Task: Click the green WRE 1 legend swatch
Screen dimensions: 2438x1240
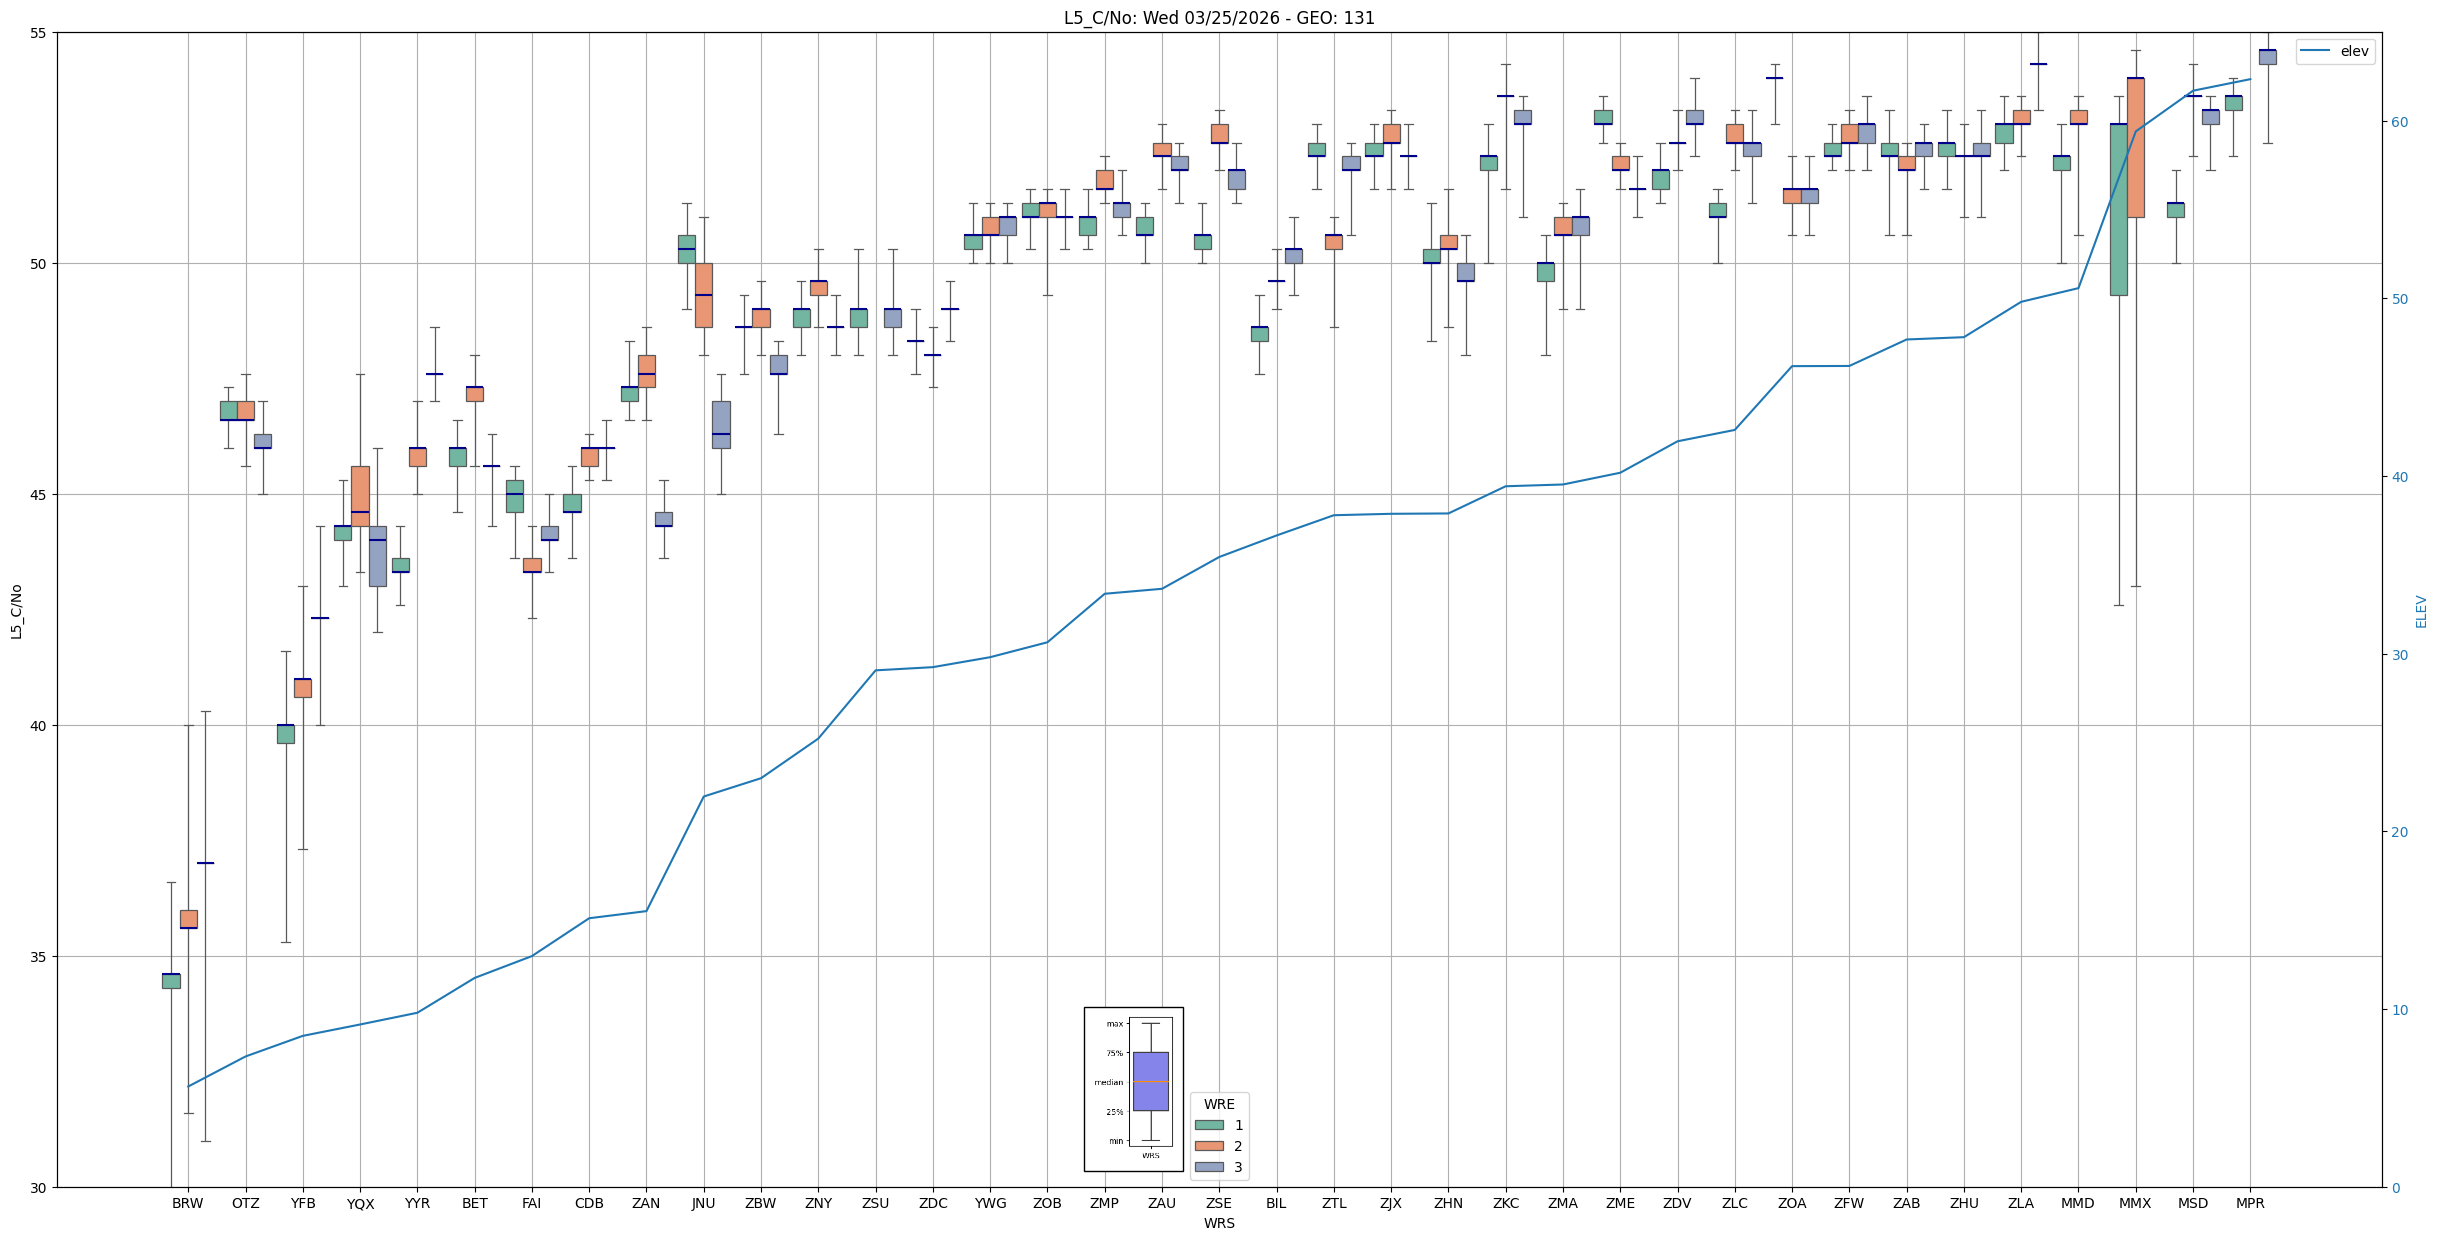Action: [1209, 1125]
